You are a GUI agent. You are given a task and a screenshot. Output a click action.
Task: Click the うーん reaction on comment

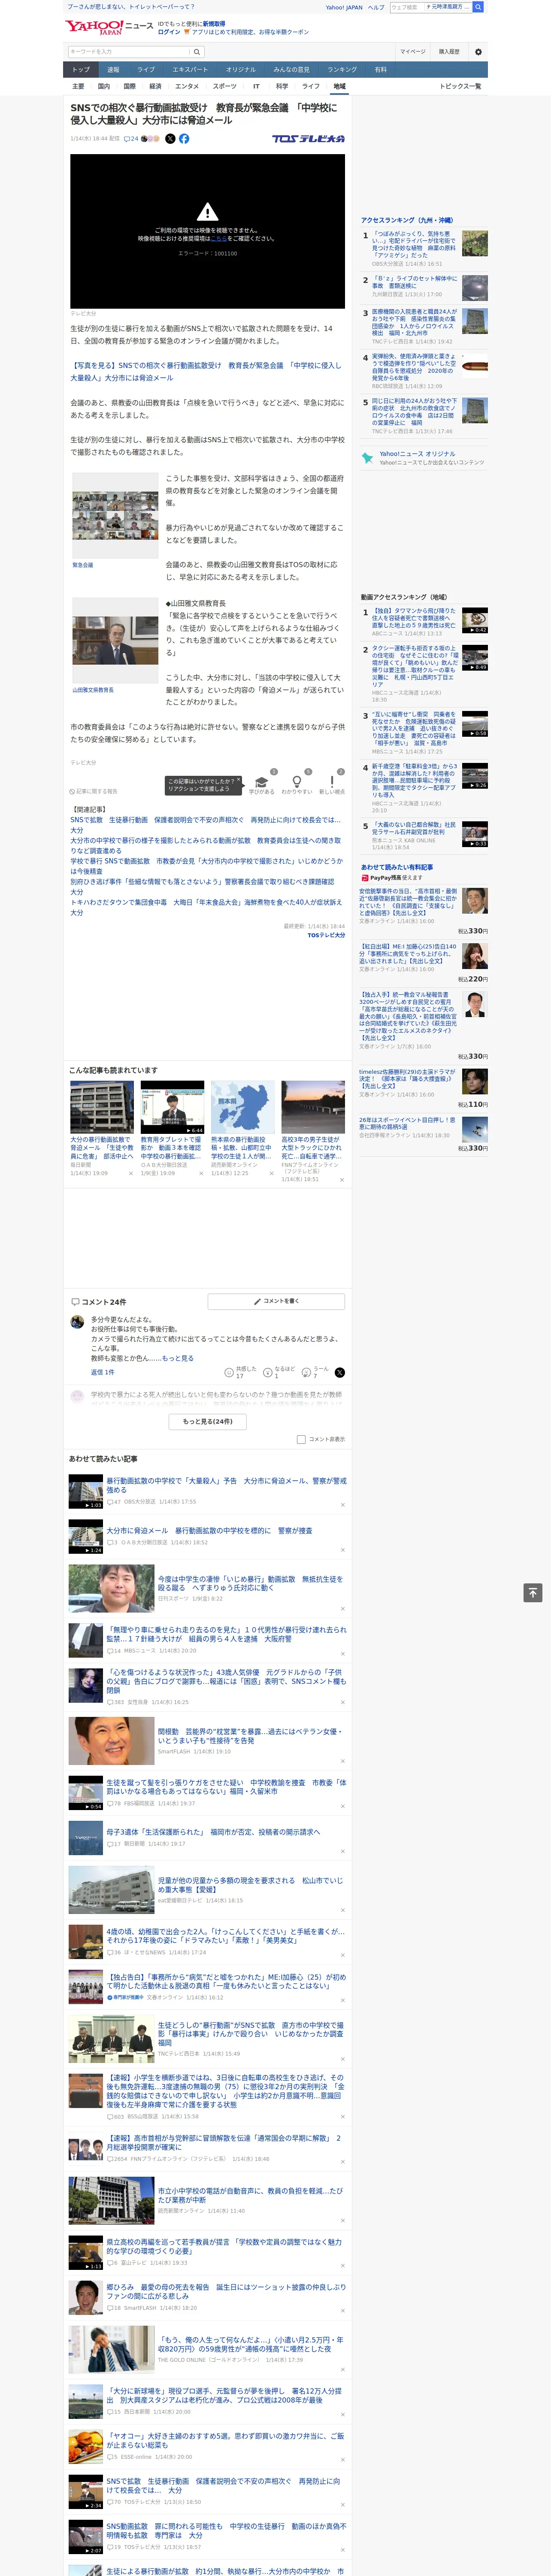coord(307,1373)
